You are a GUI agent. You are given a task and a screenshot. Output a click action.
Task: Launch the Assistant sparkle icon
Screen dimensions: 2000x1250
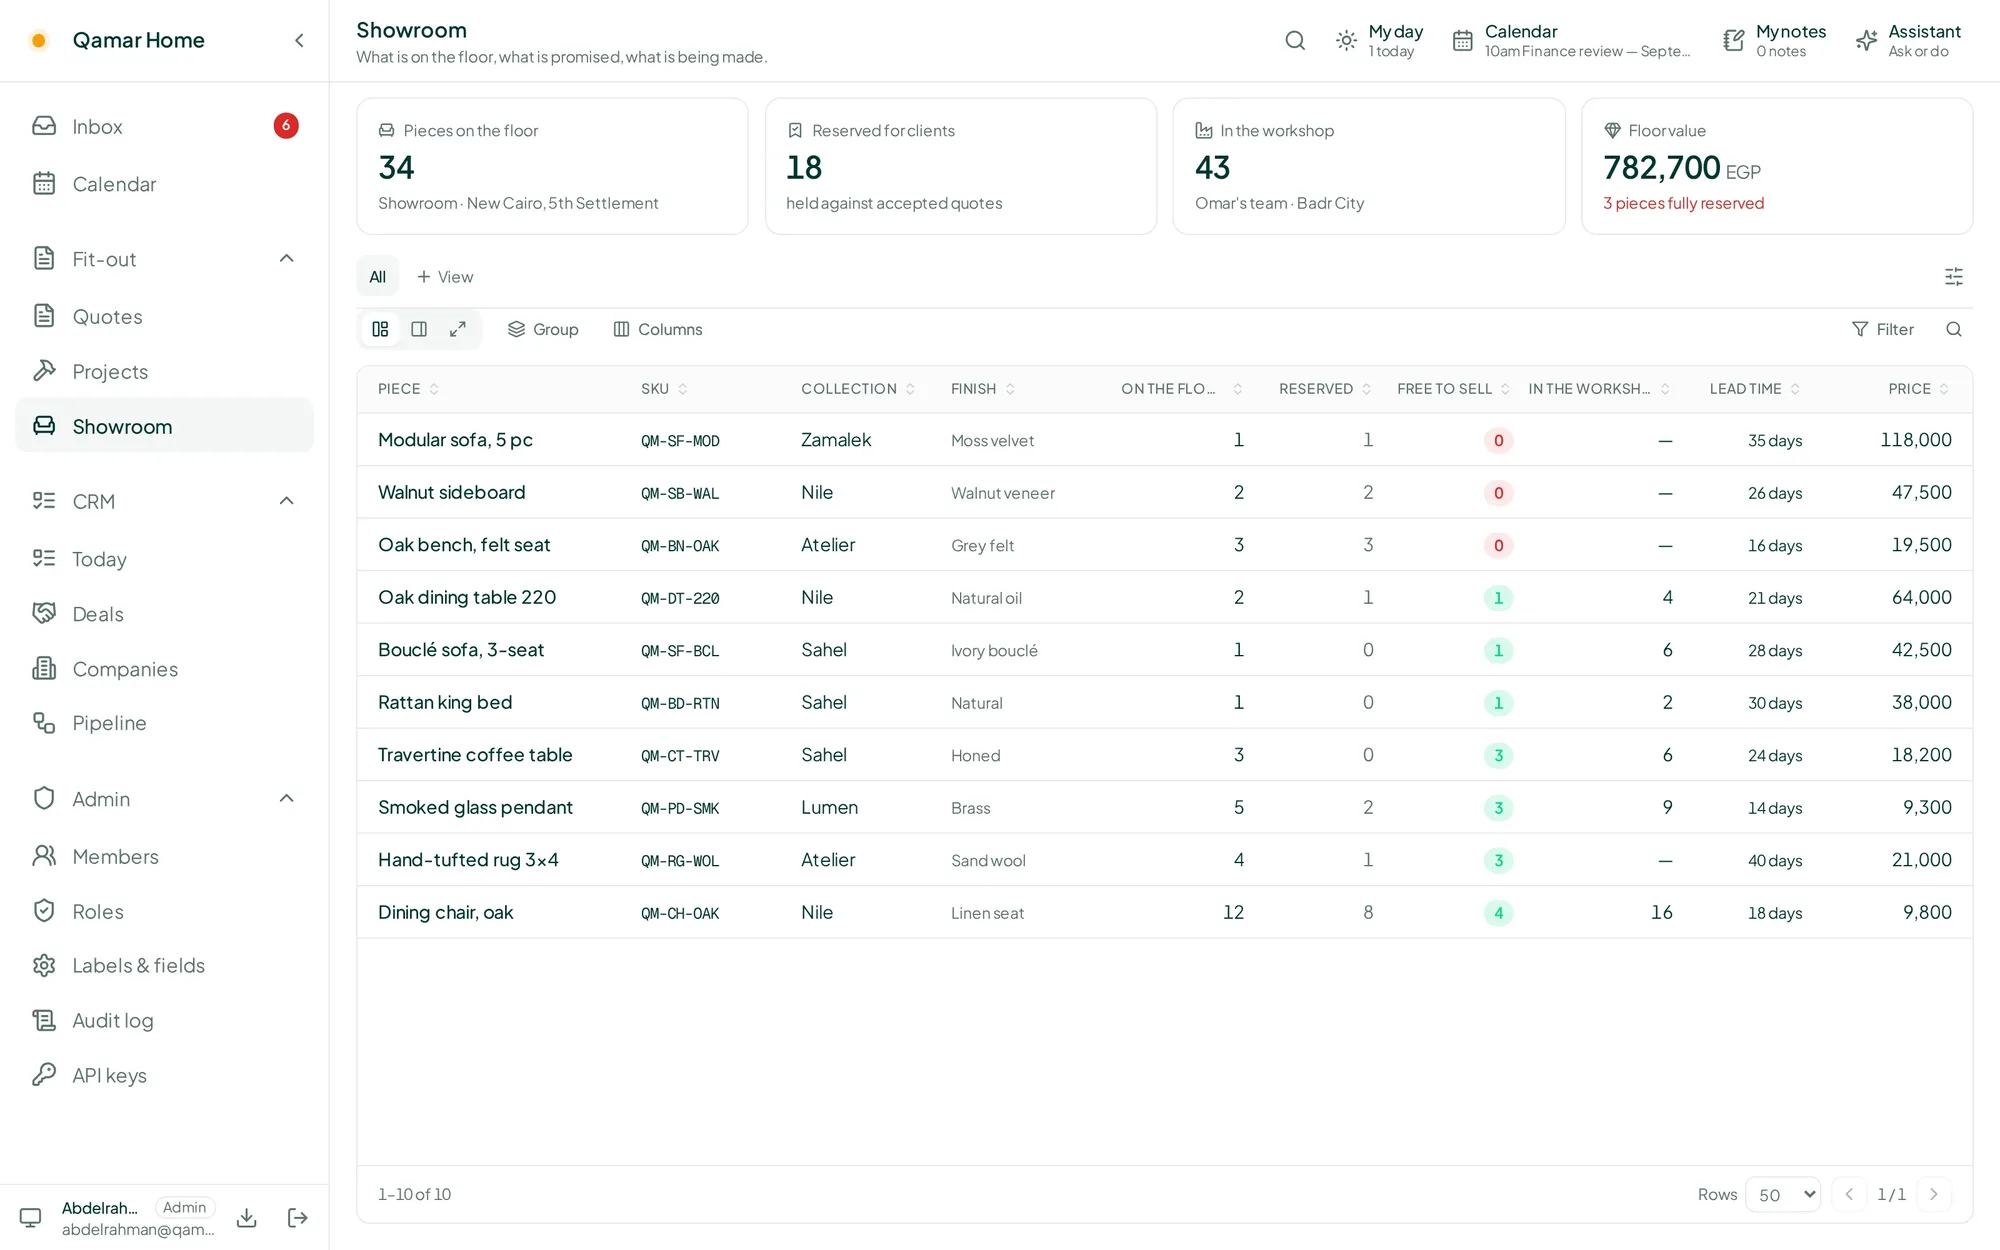[x=1866, y=40]
